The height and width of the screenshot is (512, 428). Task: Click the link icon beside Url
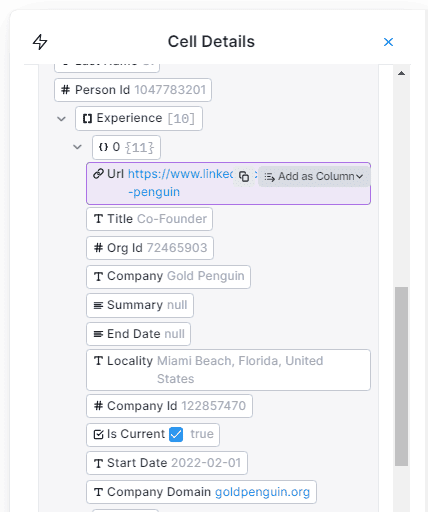coord(98,174)
